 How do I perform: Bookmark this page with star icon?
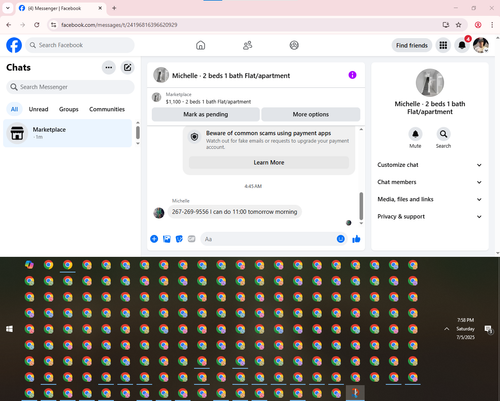pos(459,25)
